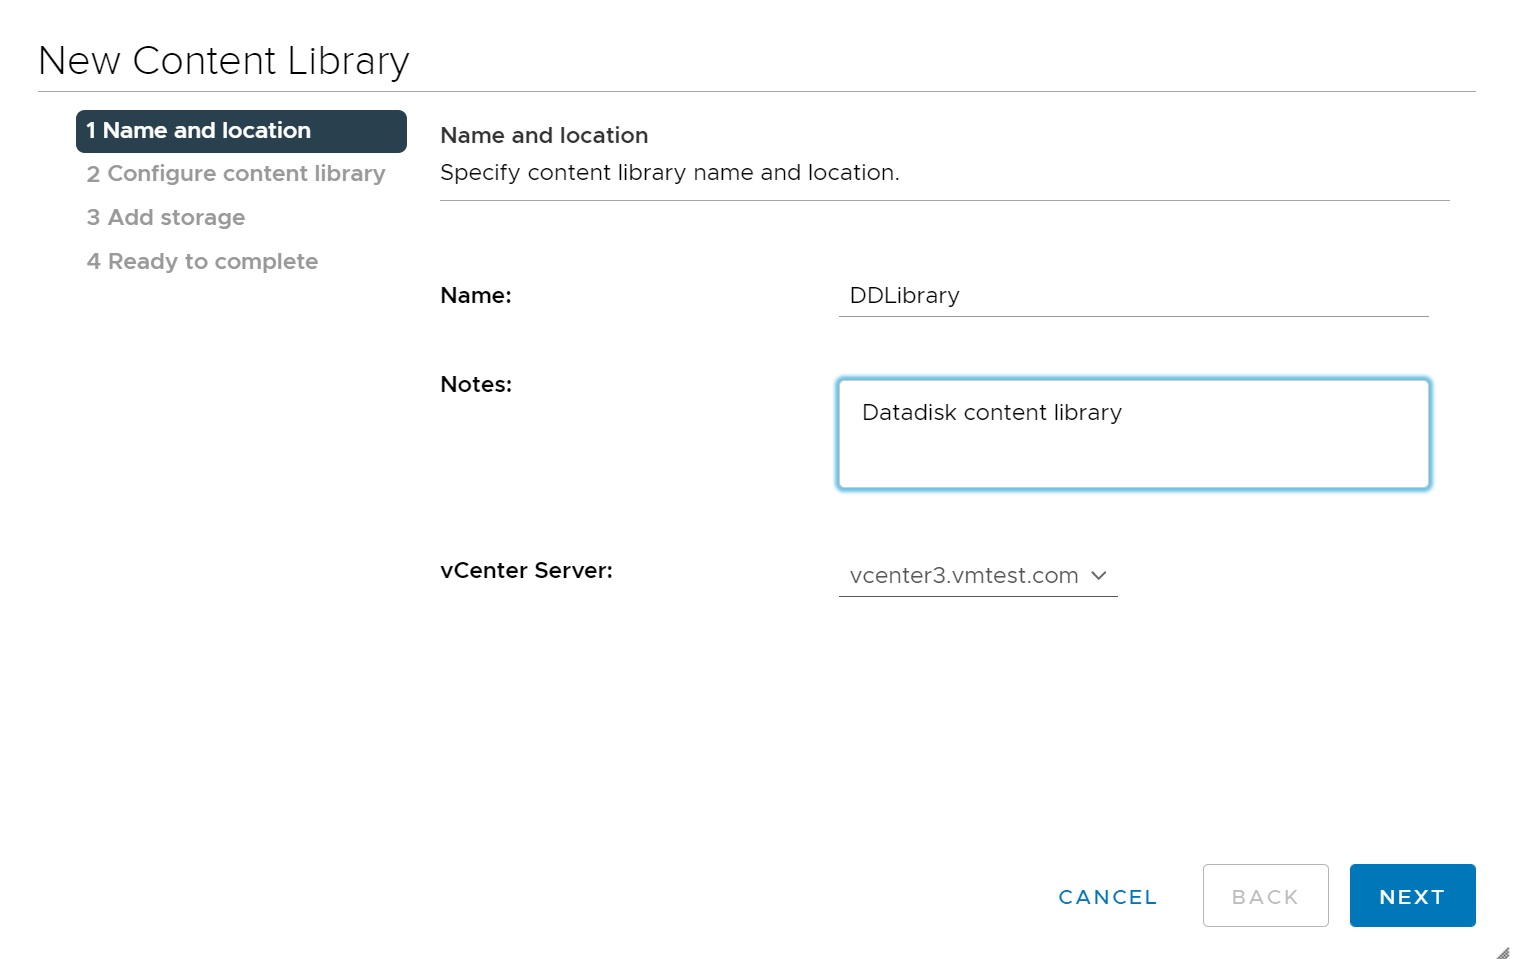Click the chevron arrow beside vcenter3.vmtest.com
The image size is (1517, 959).
[x=1098, y=576]
